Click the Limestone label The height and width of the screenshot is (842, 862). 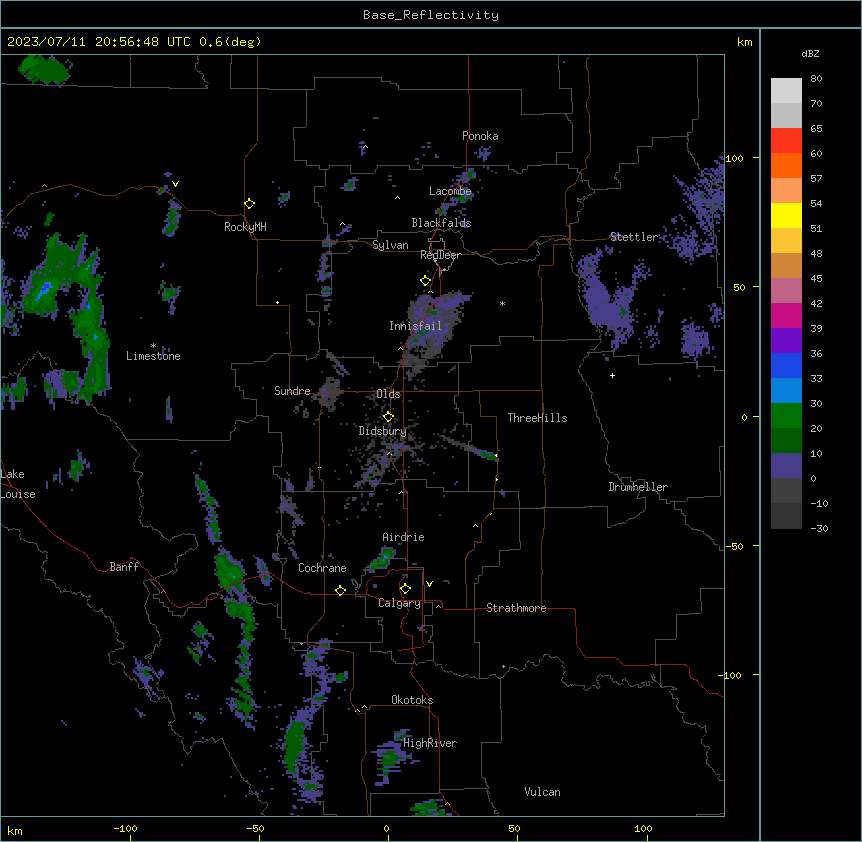(x=153, y=356)
